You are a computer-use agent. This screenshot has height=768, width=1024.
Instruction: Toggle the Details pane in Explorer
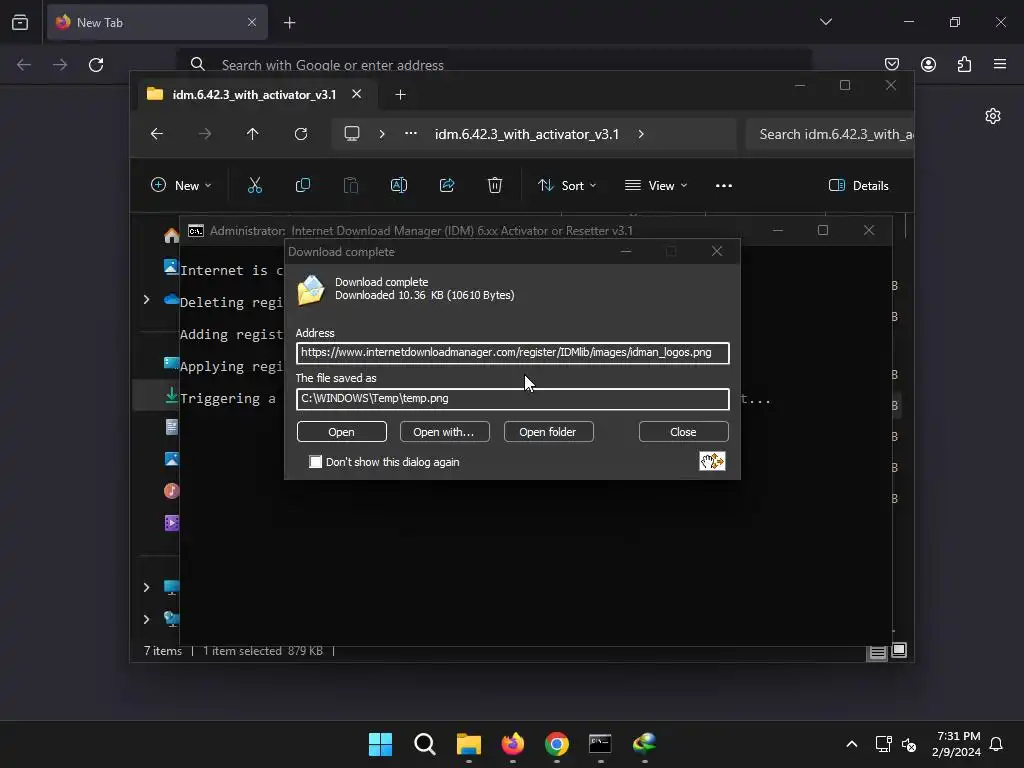point(858,185)
